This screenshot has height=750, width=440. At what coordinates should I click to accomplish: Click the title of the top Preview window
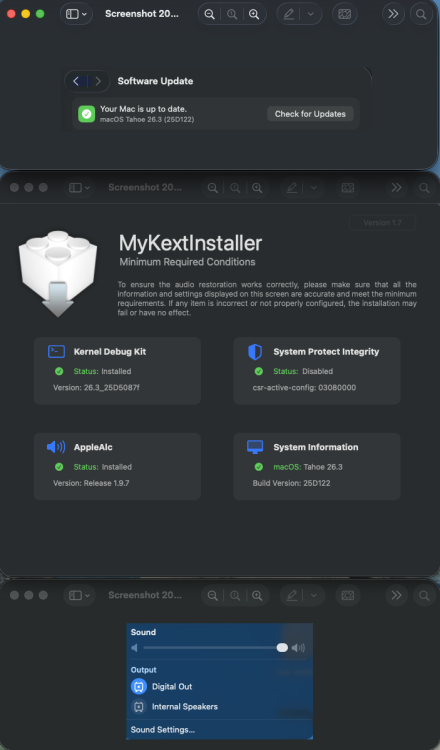(142, 14)
